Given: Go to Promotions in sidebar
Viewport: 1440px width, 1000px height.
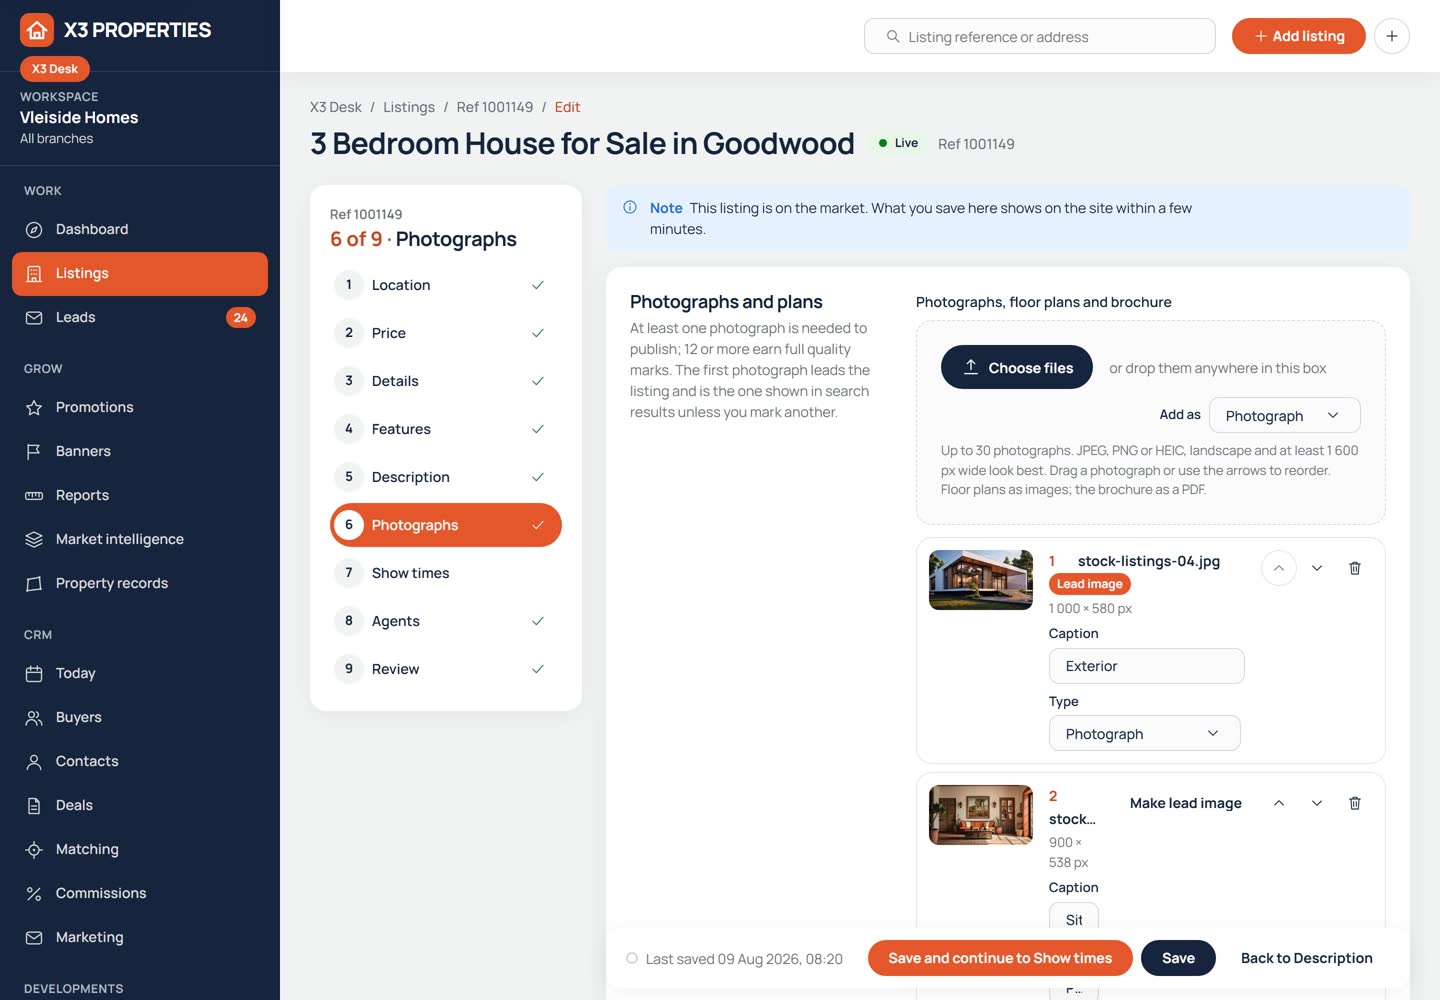Looking at the screenshot, I should click(x=140, y=407).
